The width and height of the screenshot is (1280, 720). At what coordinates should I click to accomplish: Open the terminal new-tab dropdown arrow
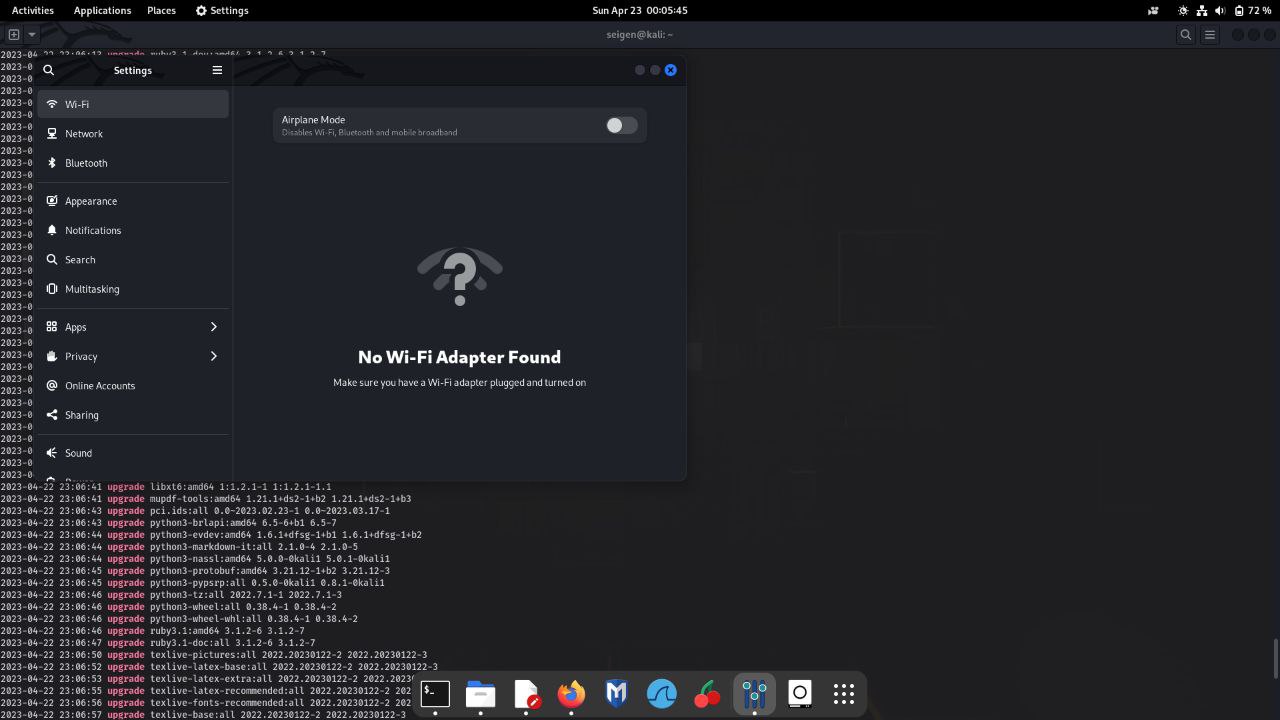tap(32, 34)
